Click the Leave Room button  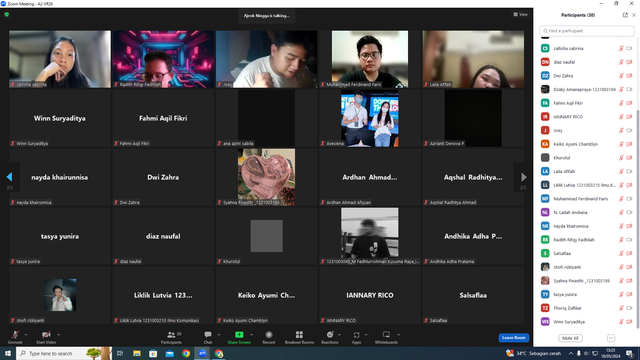click(x=513, y=338)
